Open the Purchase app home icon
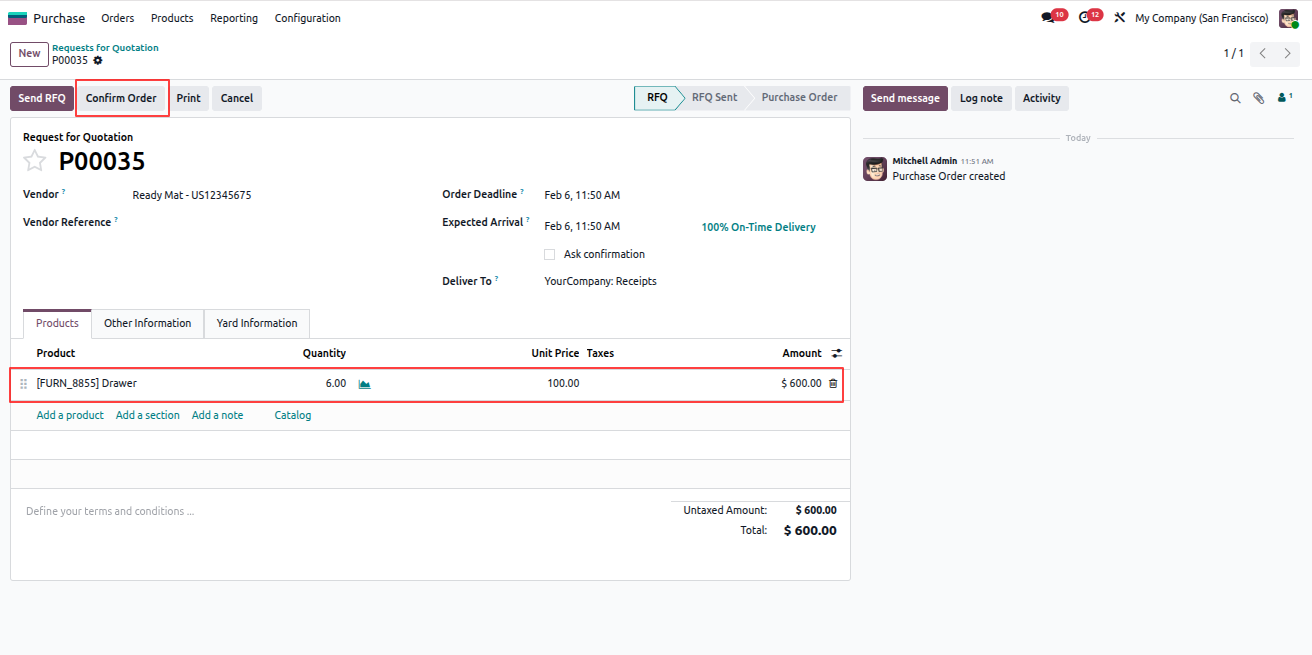Image resolution: width=1312 pixels, height=655 pixels. (17, 18)
